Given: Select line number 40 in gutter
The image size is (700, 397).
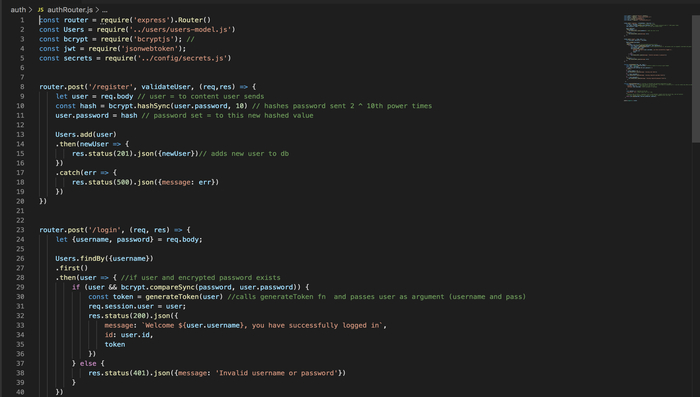Looking at the screenshot, I should coord(20,392).
